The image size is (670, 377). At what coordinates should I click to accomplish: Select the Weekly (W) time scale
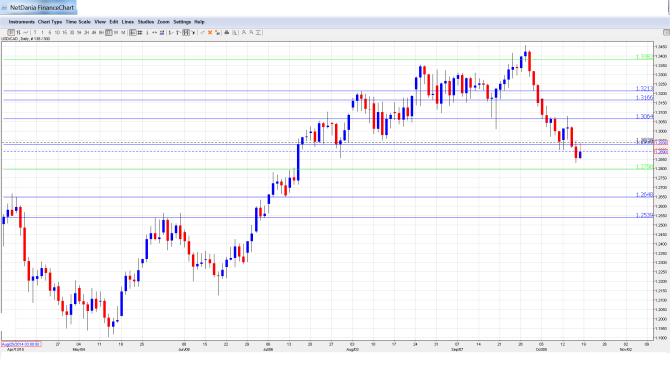coord(116,32)
